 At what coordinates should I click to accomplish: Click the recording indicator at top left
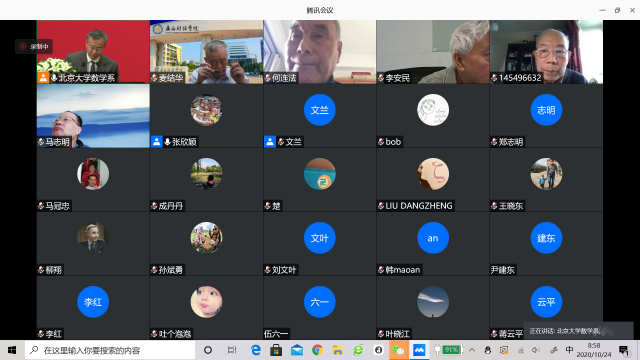point(34,47)
